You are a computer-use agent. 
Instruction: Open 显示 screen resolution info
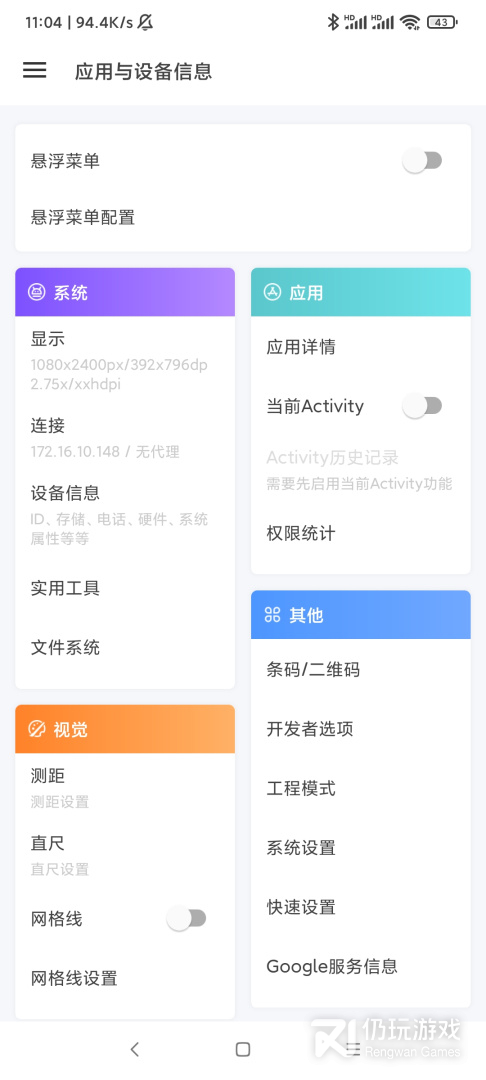click(125, 360)
